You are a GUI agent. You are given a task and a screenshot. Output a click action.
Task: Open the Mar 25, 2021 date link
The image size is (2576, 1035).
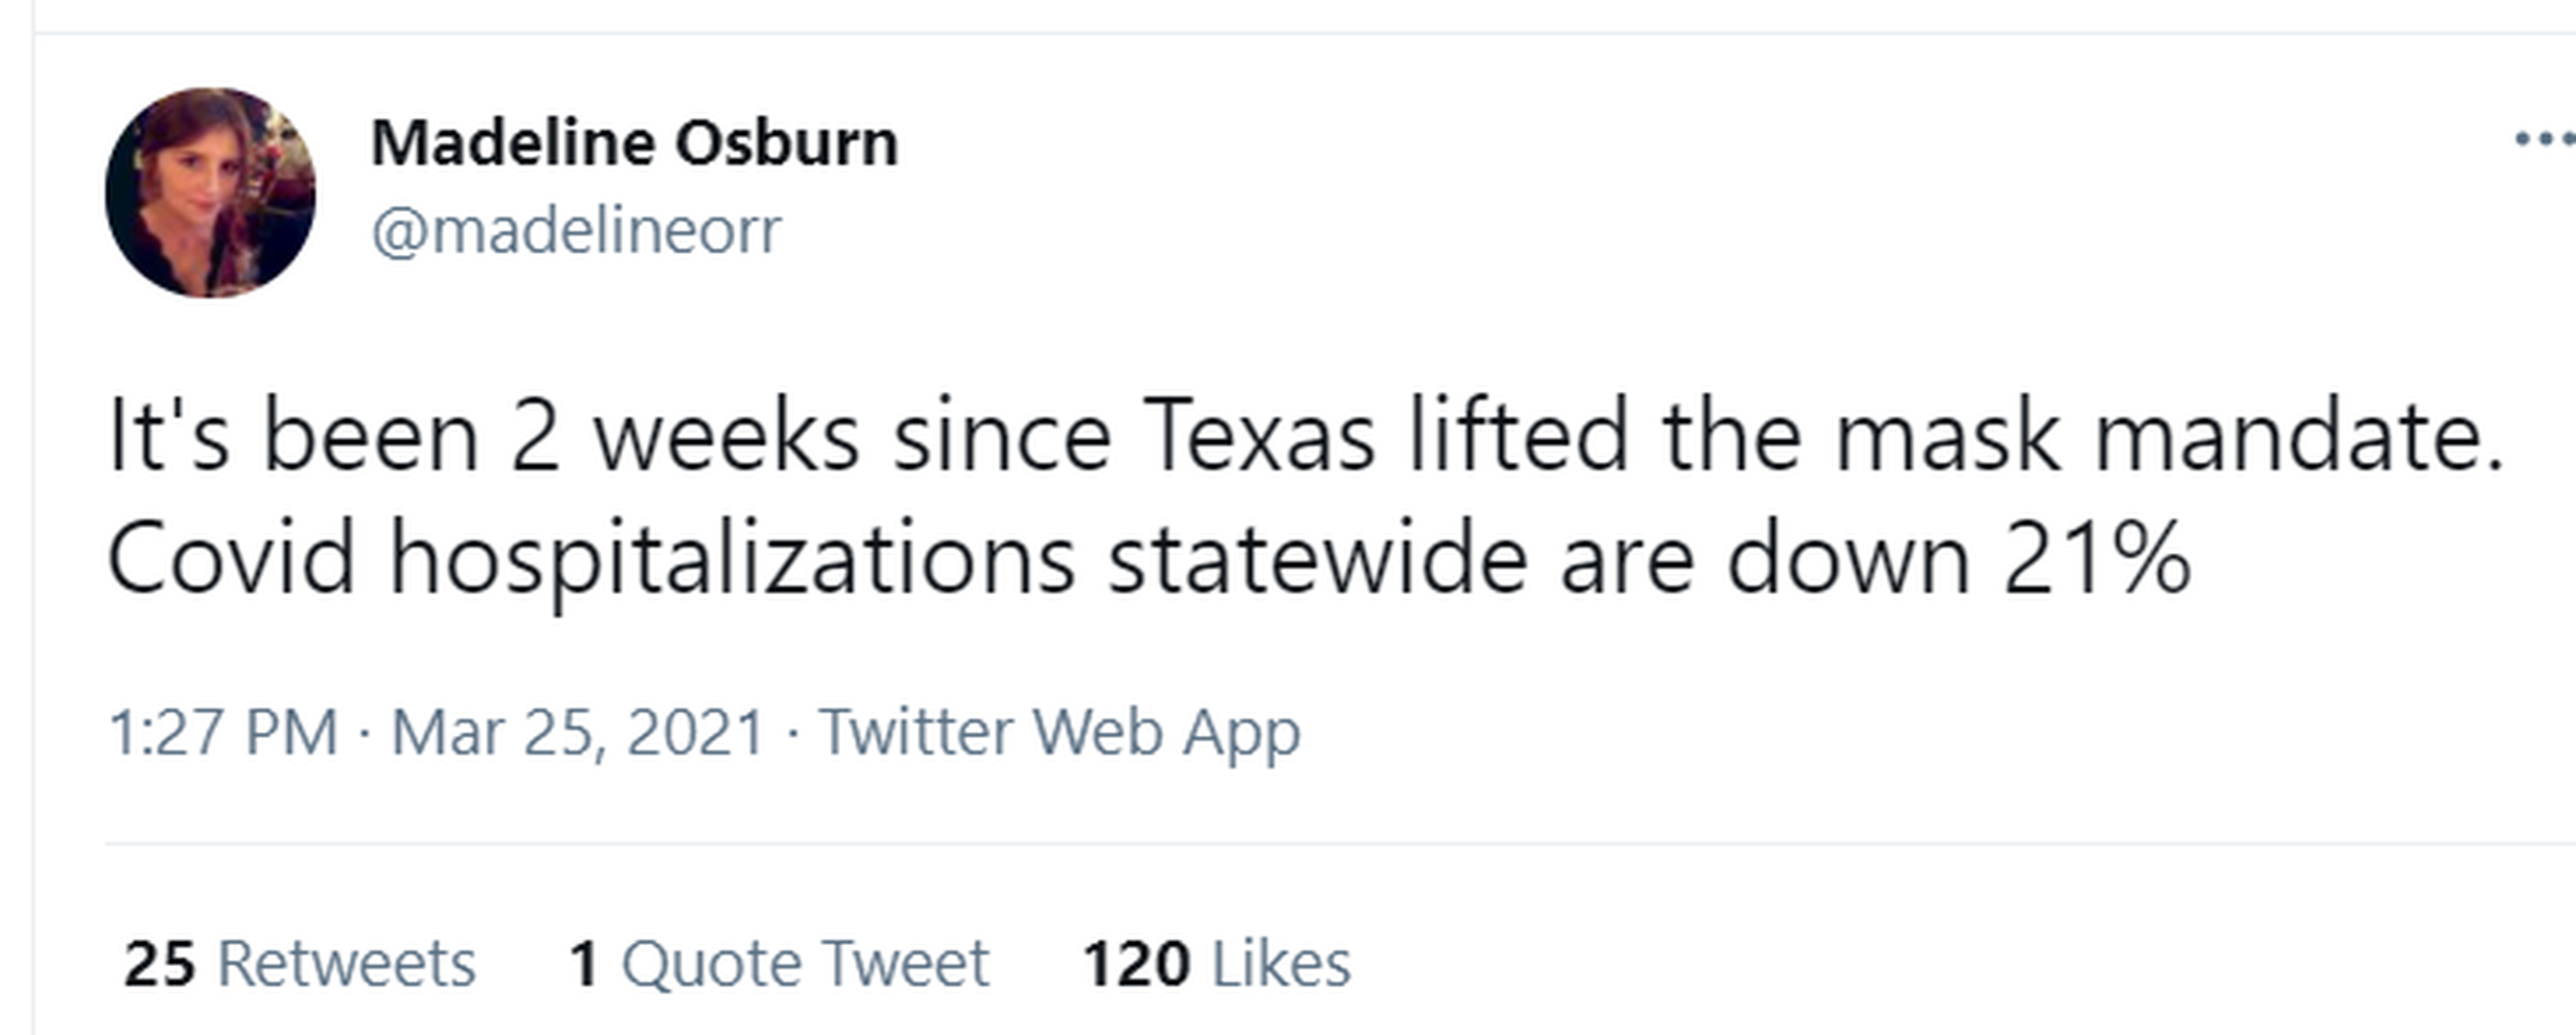pos(578,732)
